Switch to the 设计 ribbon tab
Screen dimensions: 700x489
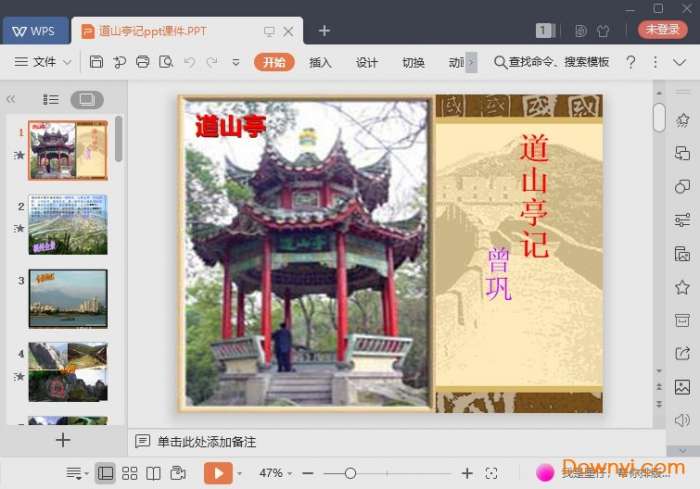point(367,62)
